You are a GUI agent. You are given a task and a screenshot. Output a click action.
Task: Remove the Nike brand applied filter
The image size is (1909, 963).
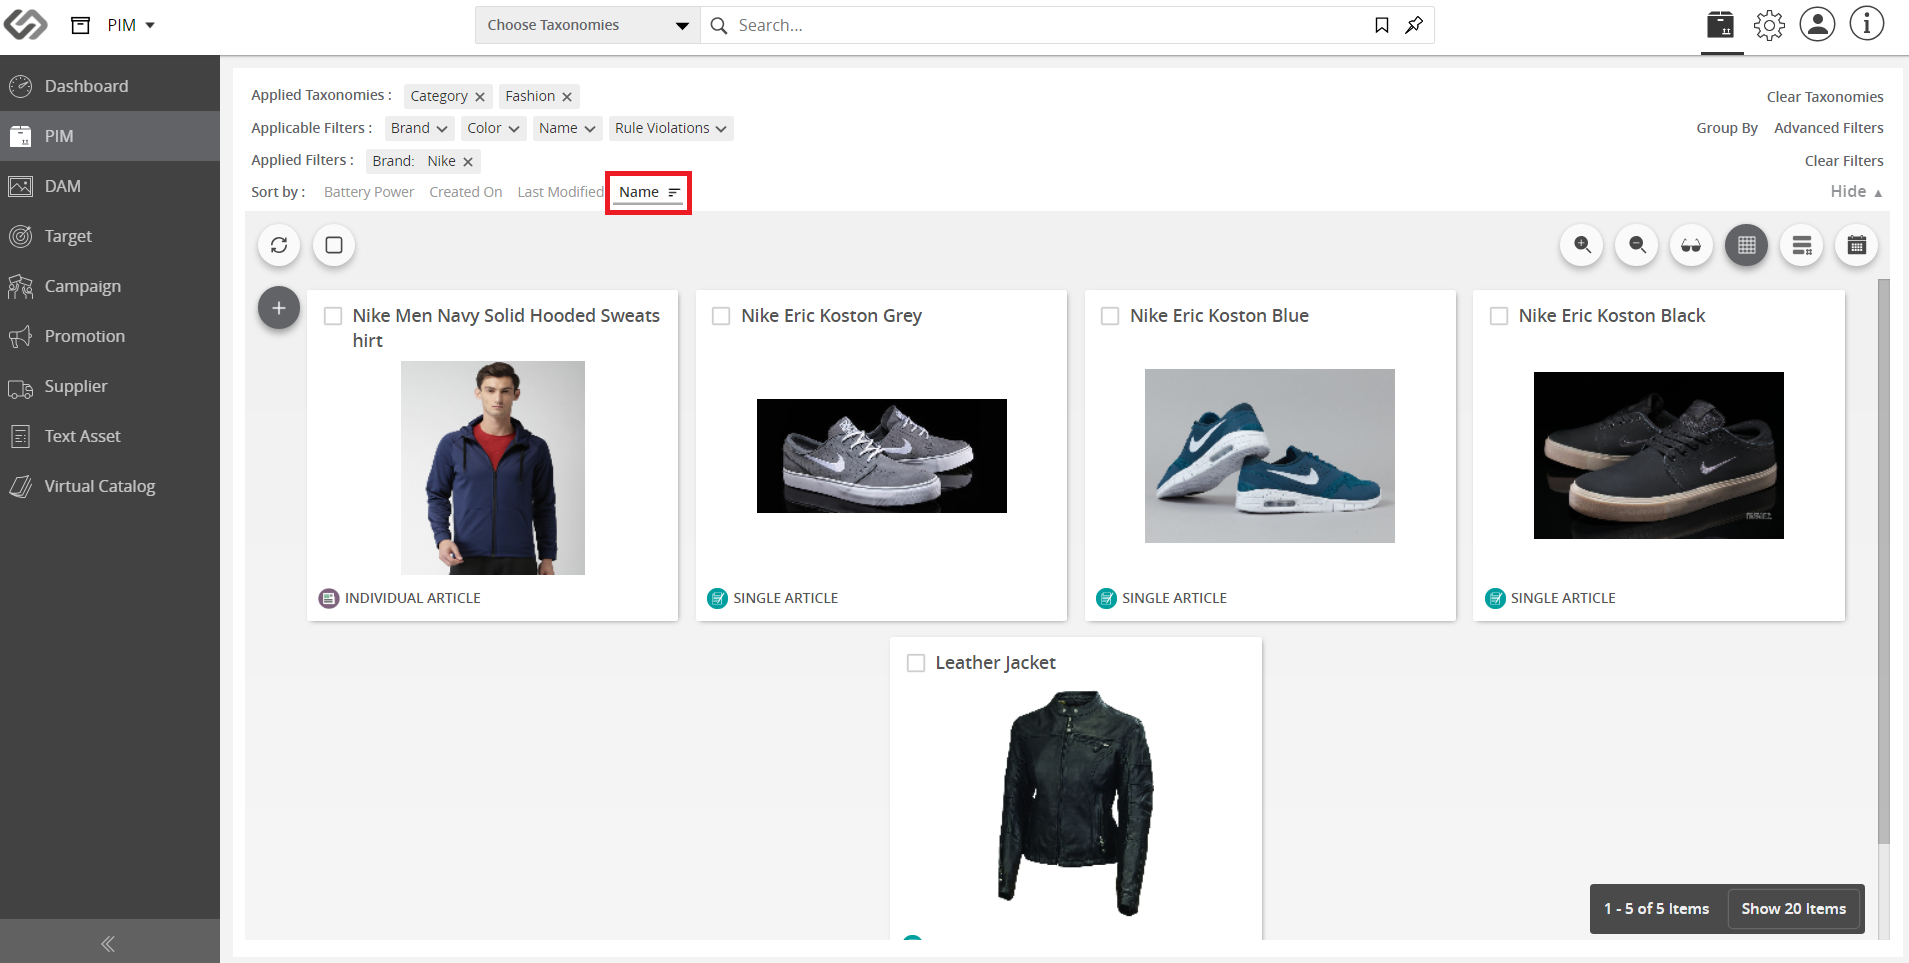[468, 162]
